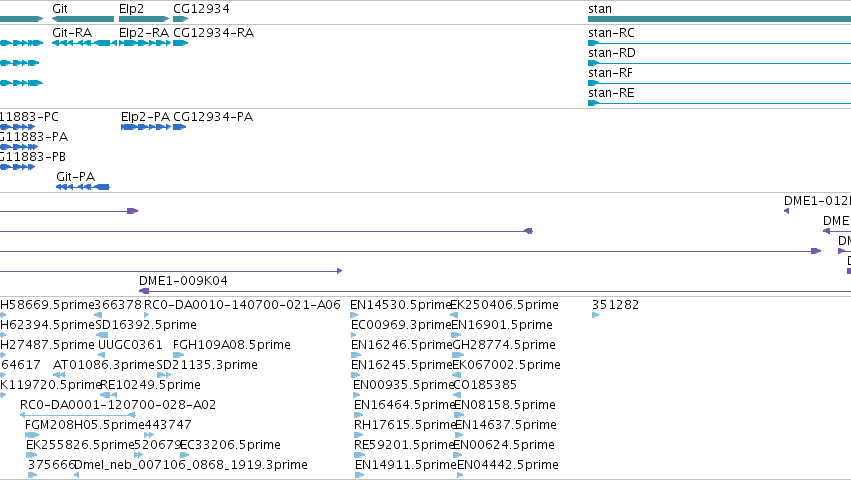Image resolution: width=851 pixels, height=480 pixels.
Task: Click the EN14530.5prime EST arrow
Action: 354,315
